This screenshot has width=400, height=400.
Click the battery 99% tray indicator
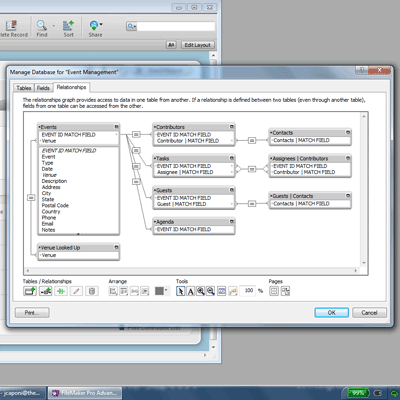(358, 393)
